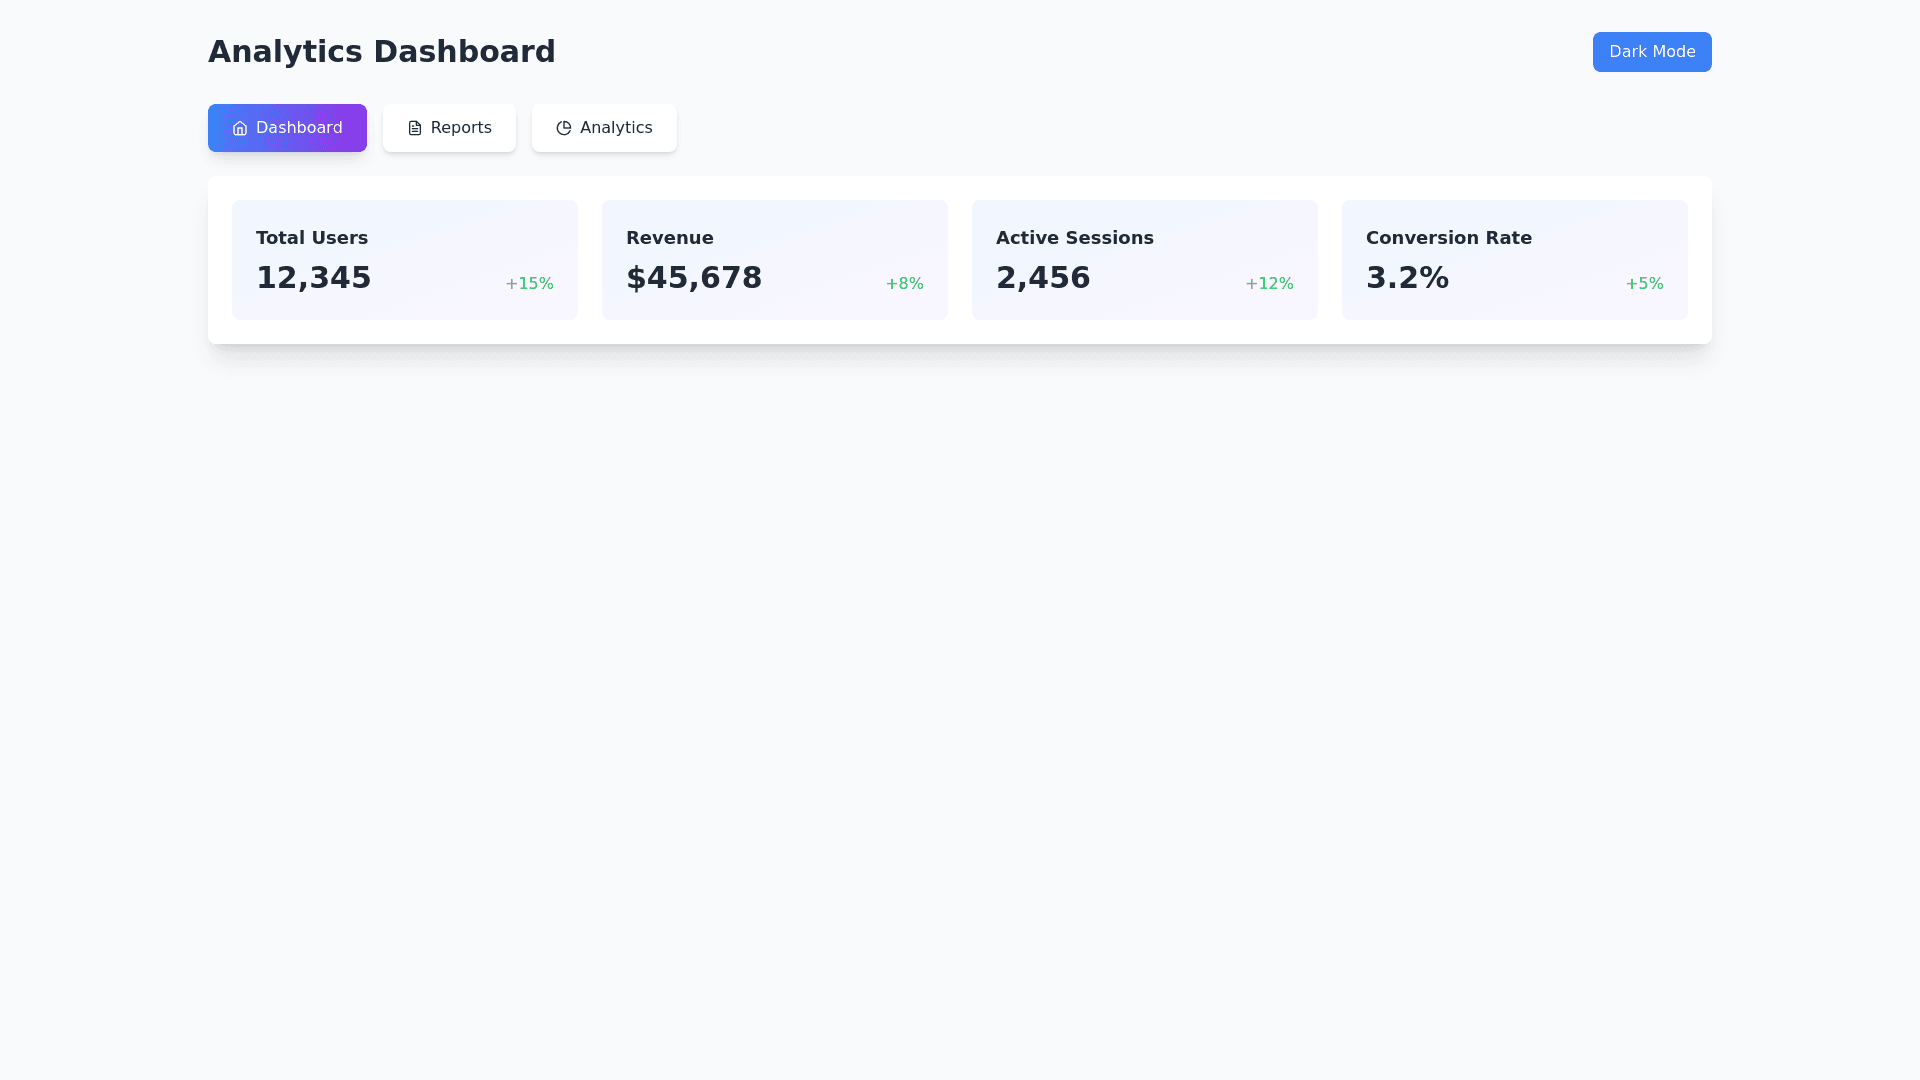Click the 2,456 sessions number
1920x1080 pixels.
(1042, 278)
